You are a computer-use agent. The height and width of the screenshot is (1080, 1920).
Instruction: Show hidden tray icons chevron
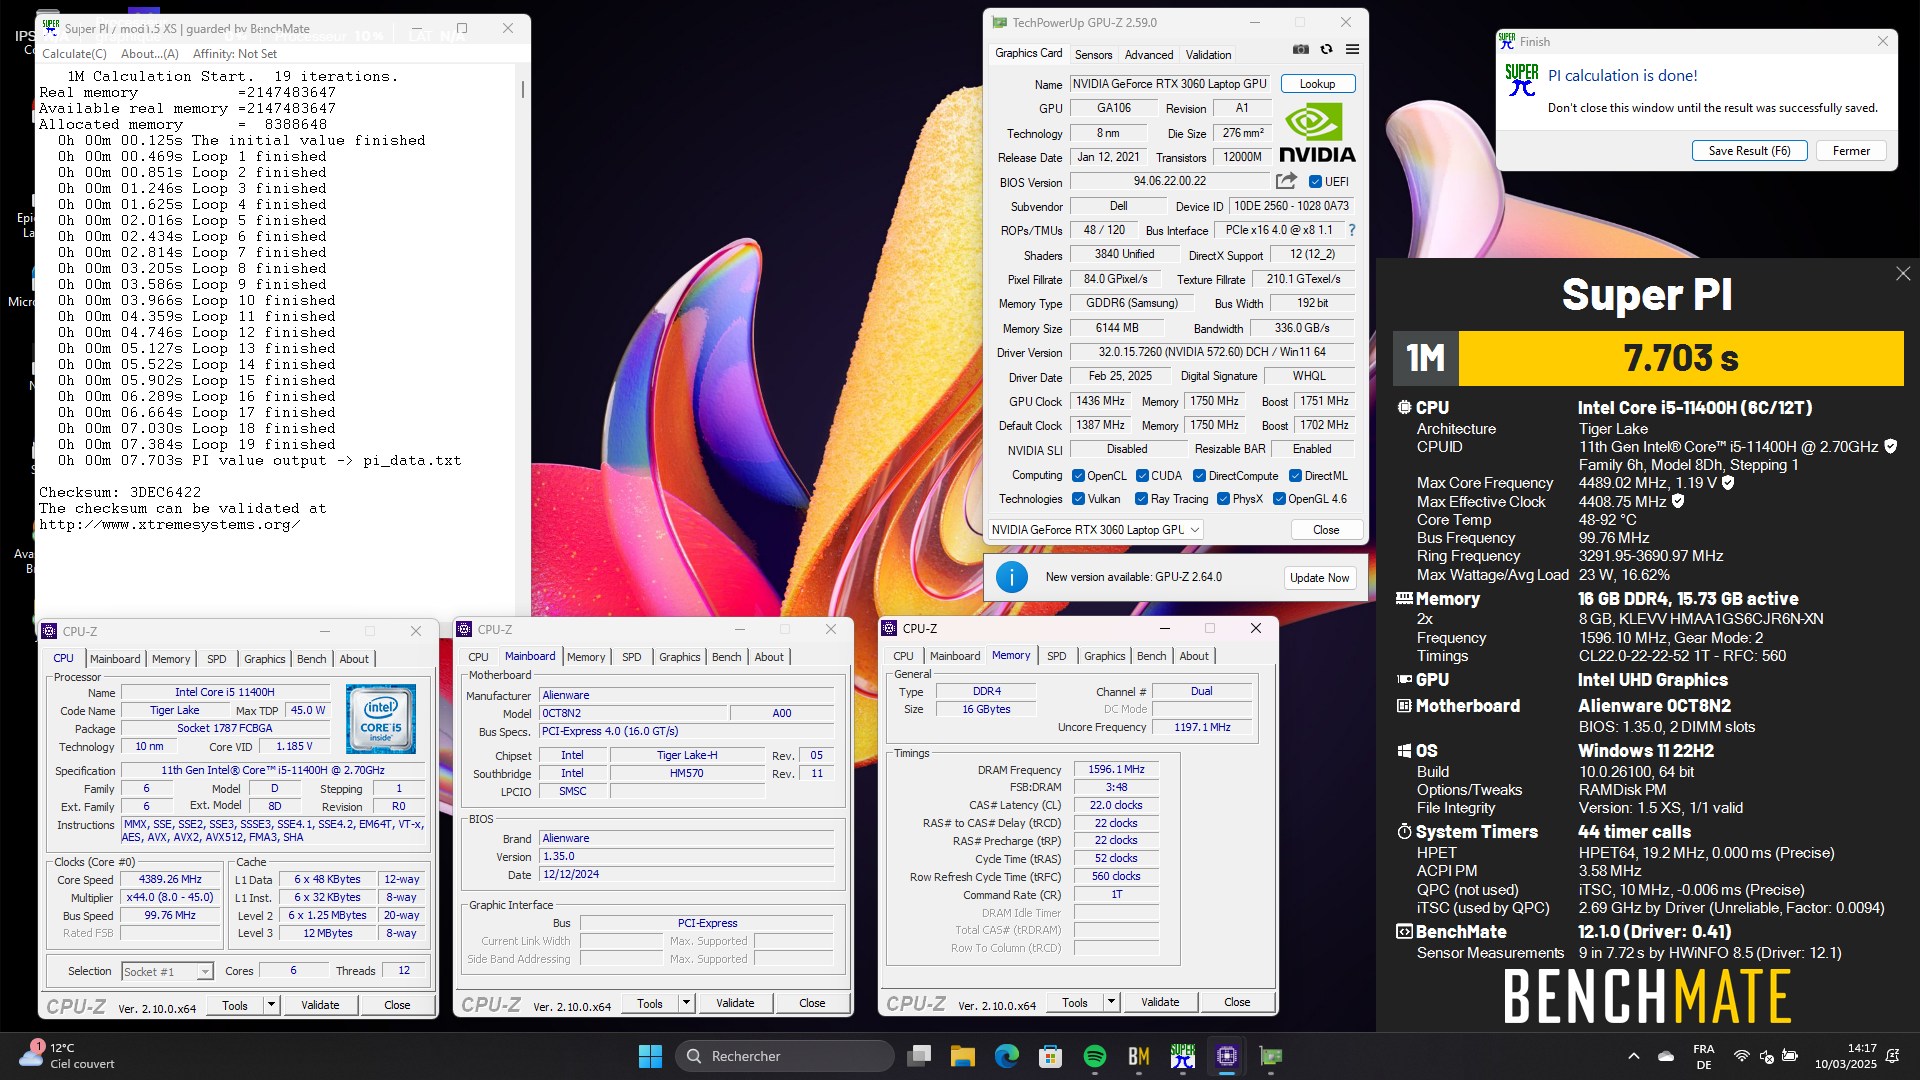click(x=1633, y=1056)
